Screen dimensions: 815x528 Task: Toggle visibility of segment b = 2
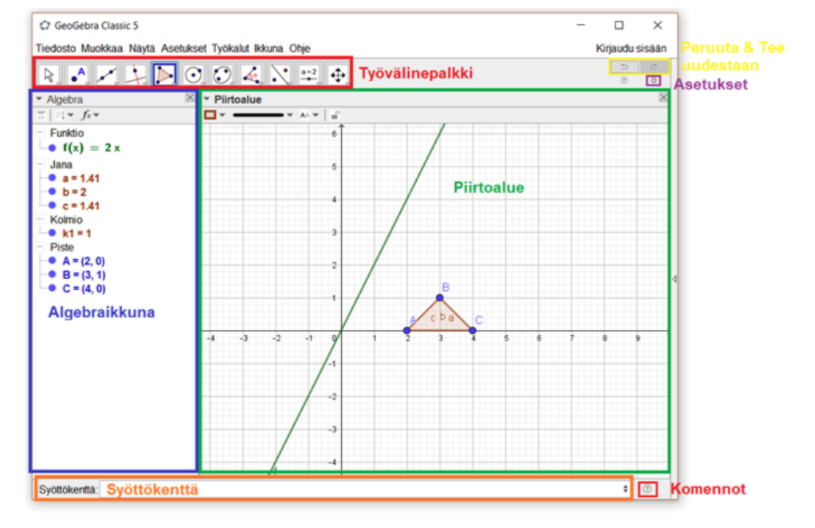click(x=52, y=192)
